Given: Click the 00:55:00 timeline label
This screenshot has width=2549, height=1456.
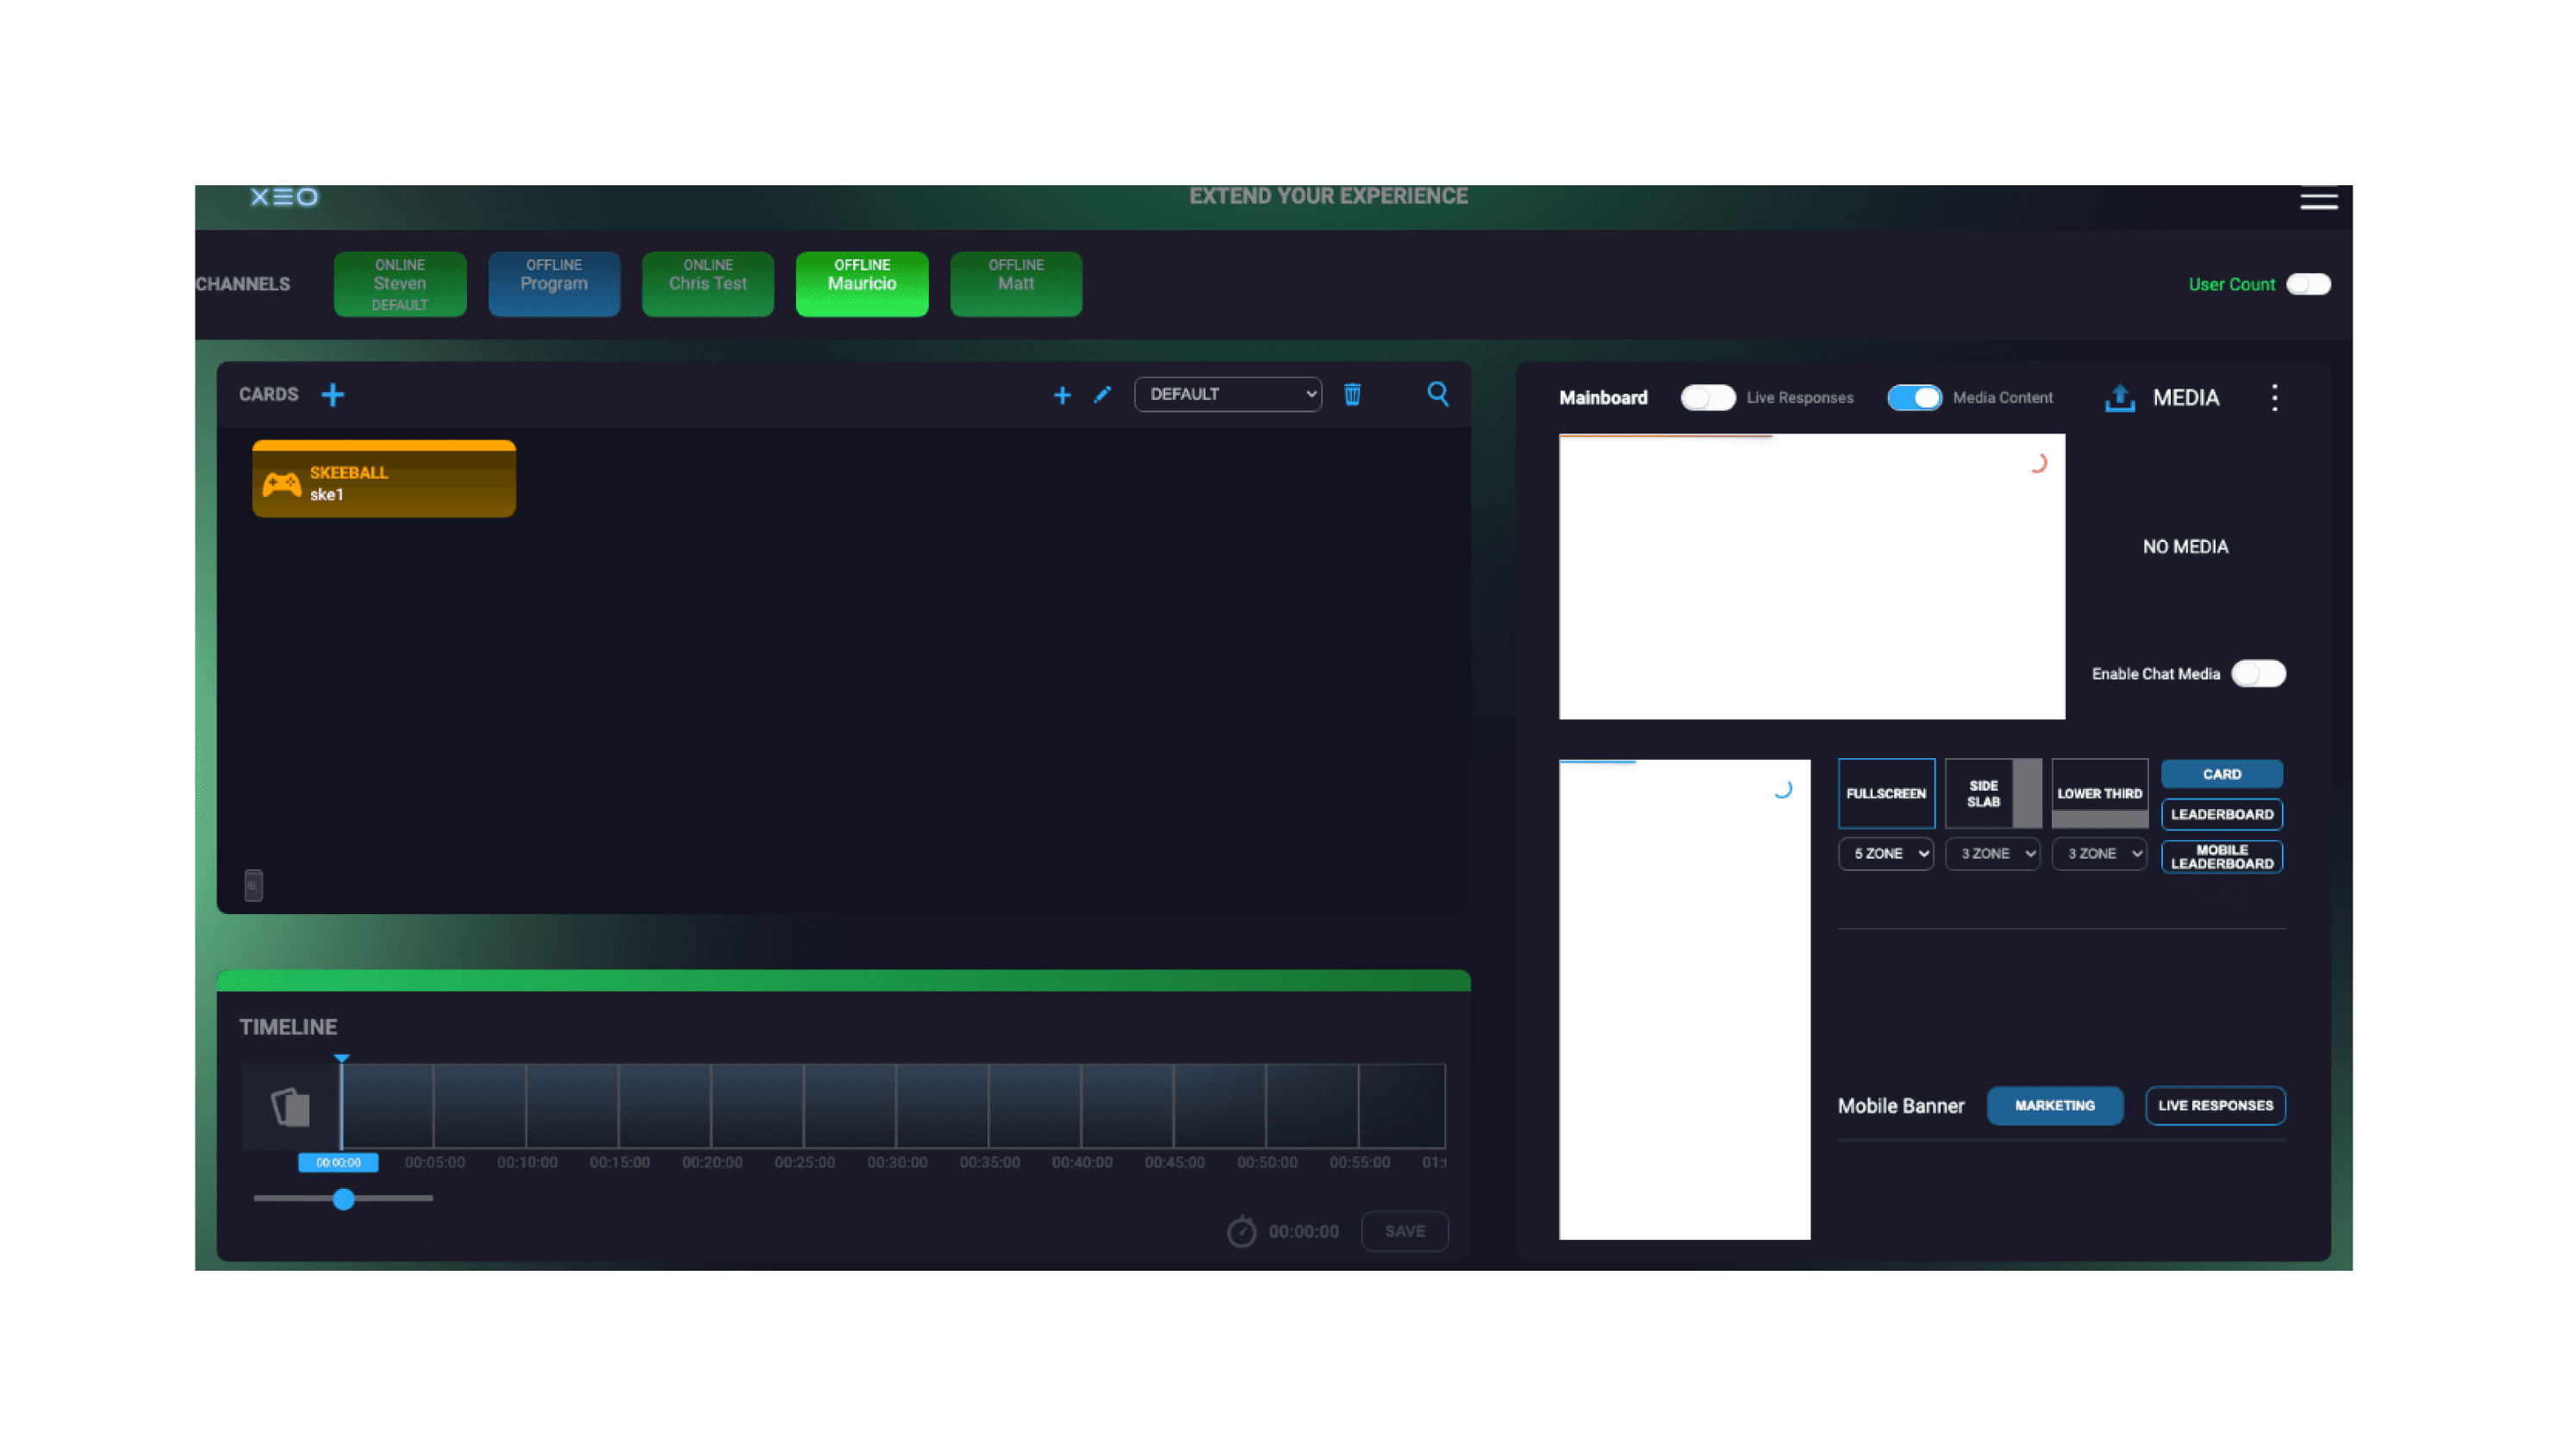Looking at the screenshot, I should [x=1359, y=1162].
